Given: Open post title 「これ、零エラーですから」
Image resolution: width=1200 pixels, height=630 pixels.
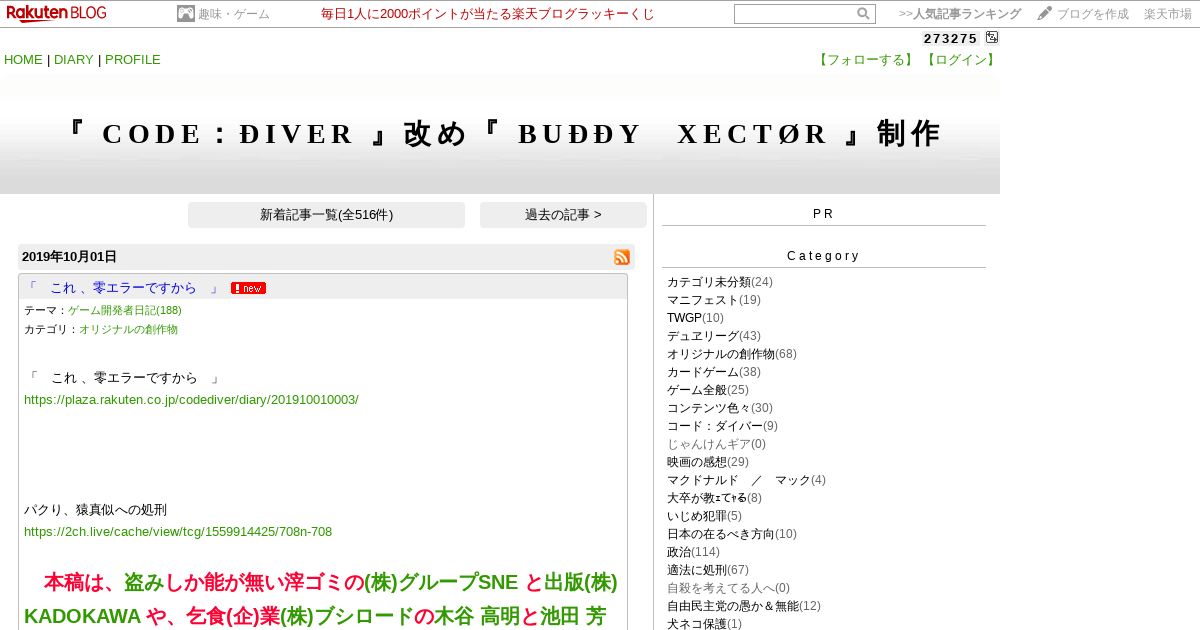Looking at the screenshot, I should (124, 288).
